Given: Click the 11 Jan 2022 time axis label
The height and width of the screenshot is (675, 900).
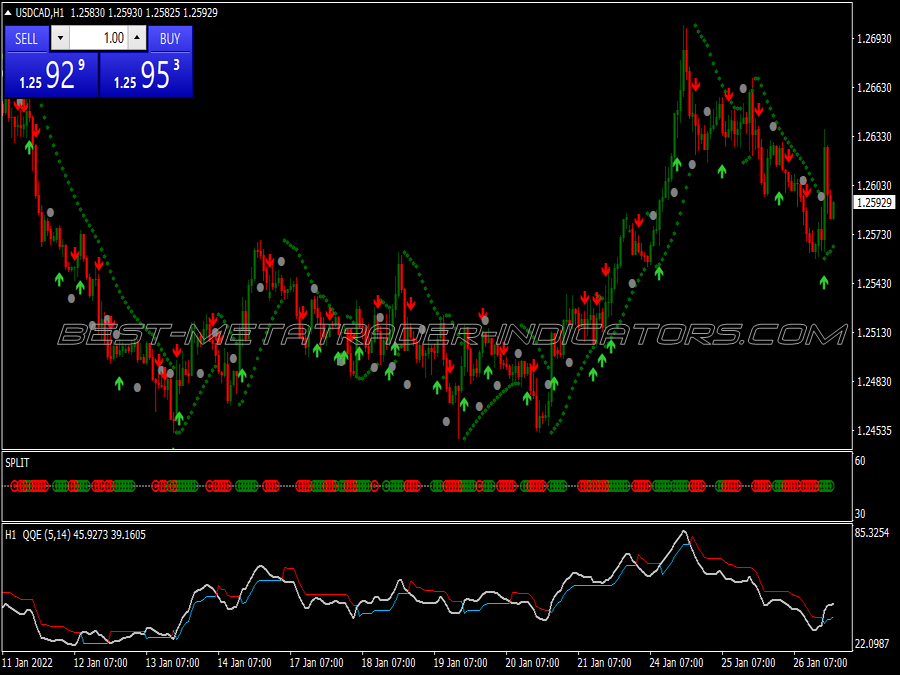Looking at the screenshot, I should (28, 663).
